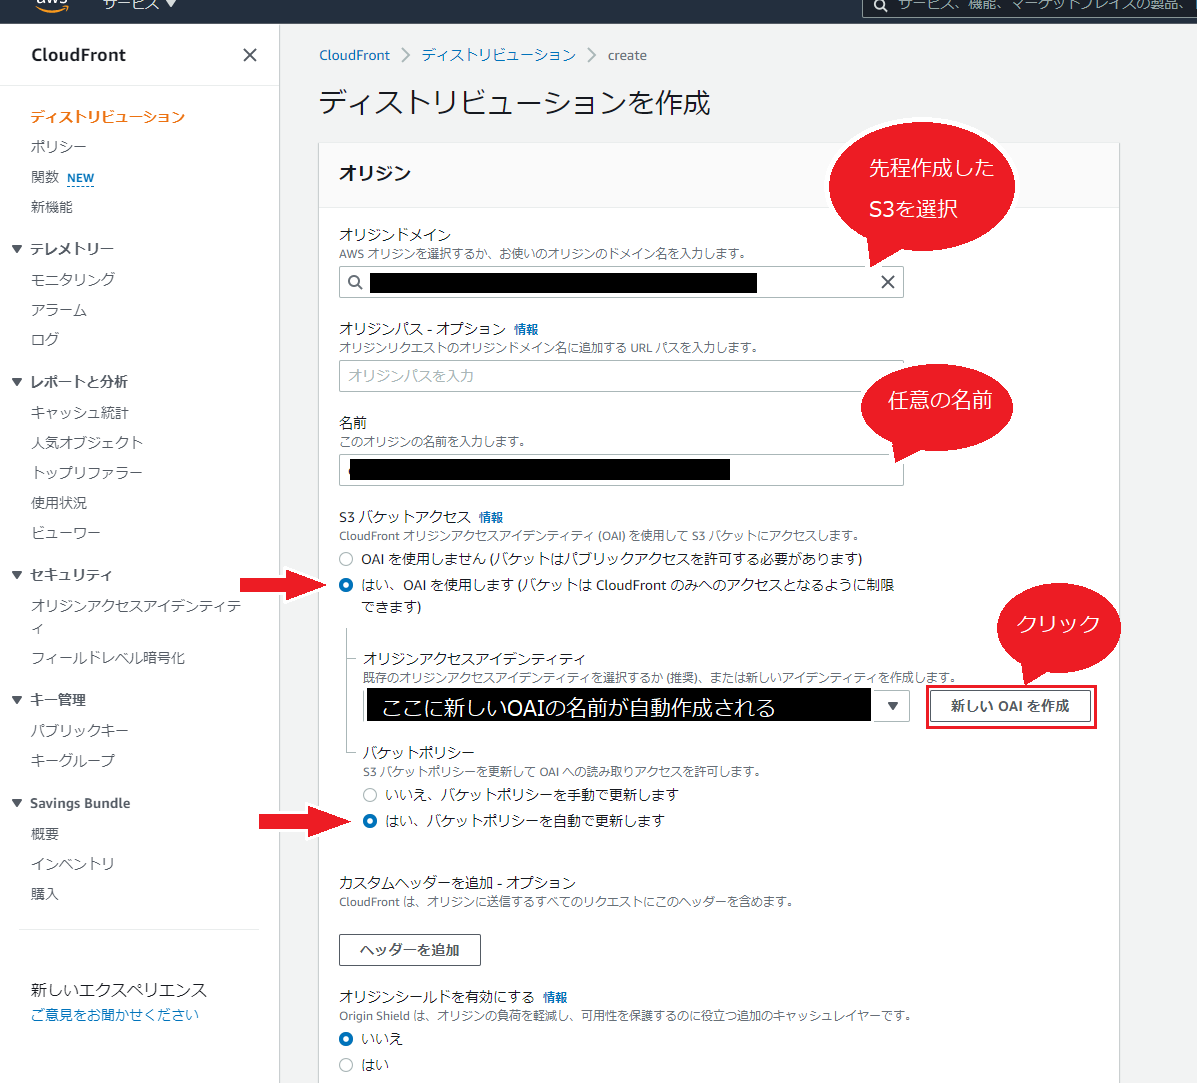This screenshot has width=1197, height=1083.
Task: Click the search icon in origin domain field
Action: 355,282
